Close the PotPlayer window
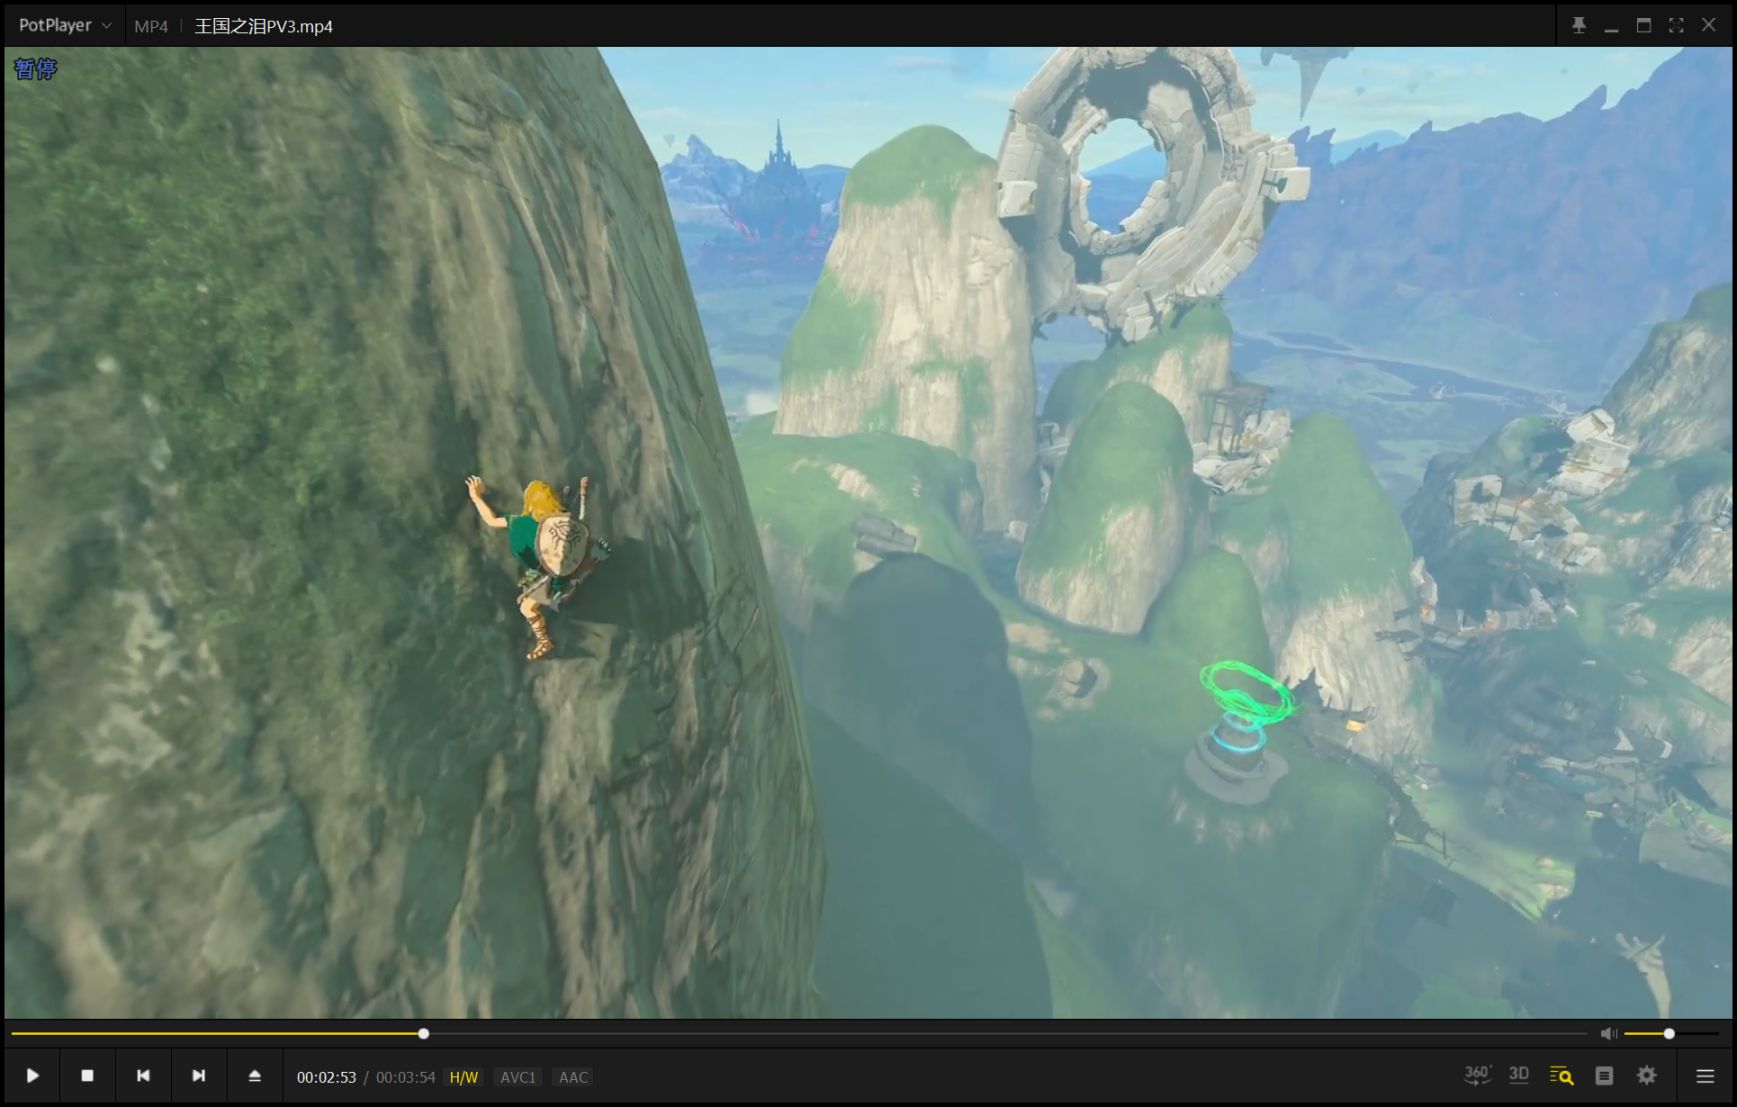Image resolution: width=1737 pixels, height=1107 pixels. (1708, 25)
